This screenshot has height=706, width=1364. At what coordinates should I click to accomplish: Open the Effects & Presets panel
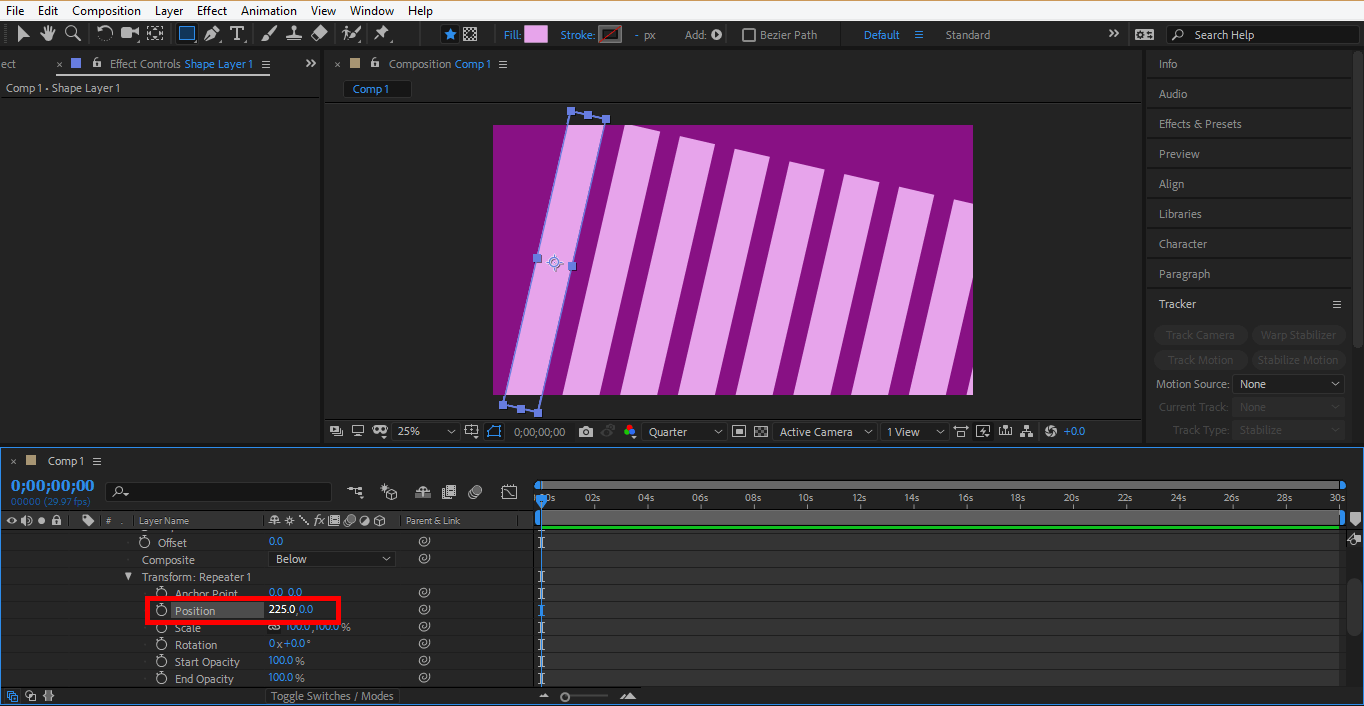pyautogui.click(x=1200, y=124)
